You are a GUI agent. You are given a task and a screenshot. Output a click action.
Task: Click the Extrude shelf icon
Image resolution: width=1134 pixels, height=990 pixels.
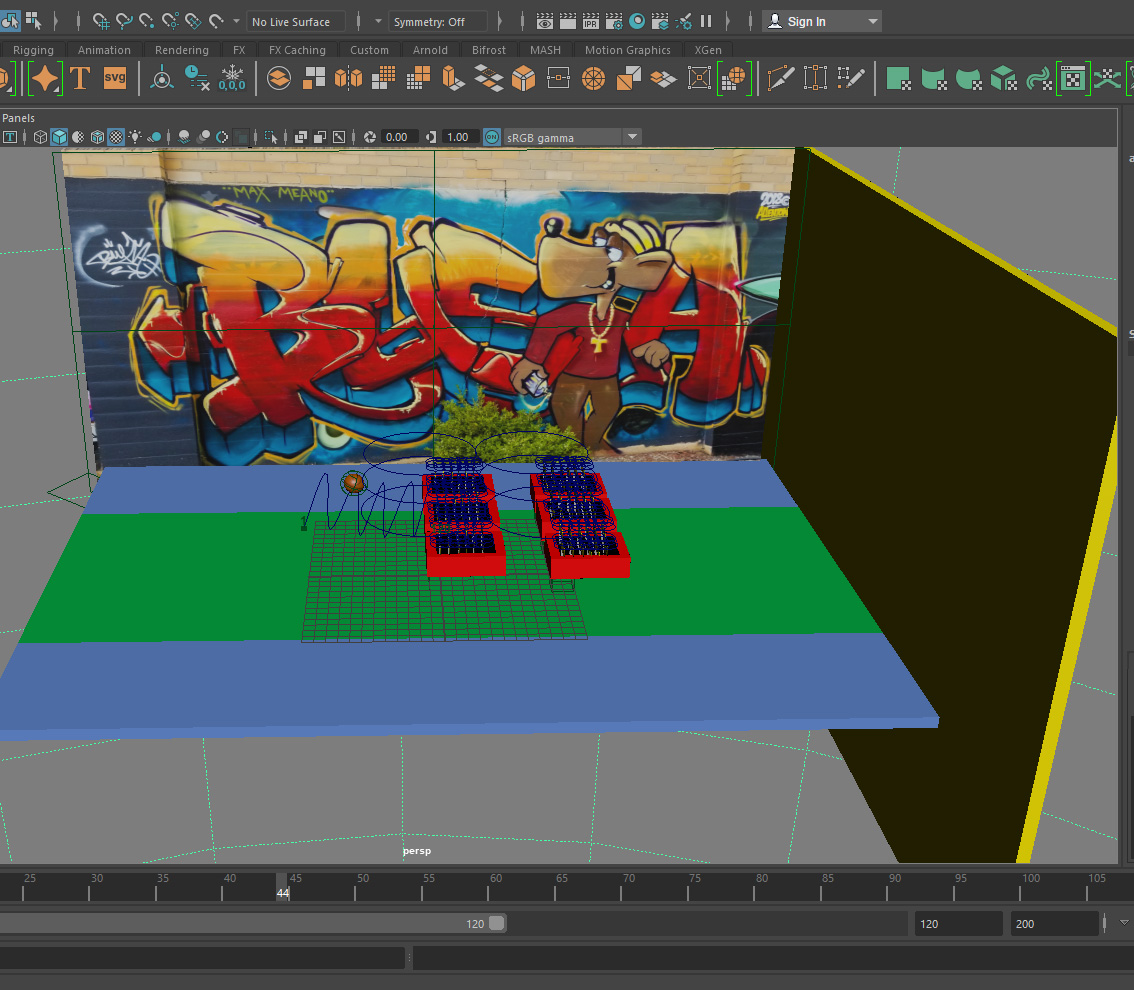pyautogui.click(x=453, y=78)
